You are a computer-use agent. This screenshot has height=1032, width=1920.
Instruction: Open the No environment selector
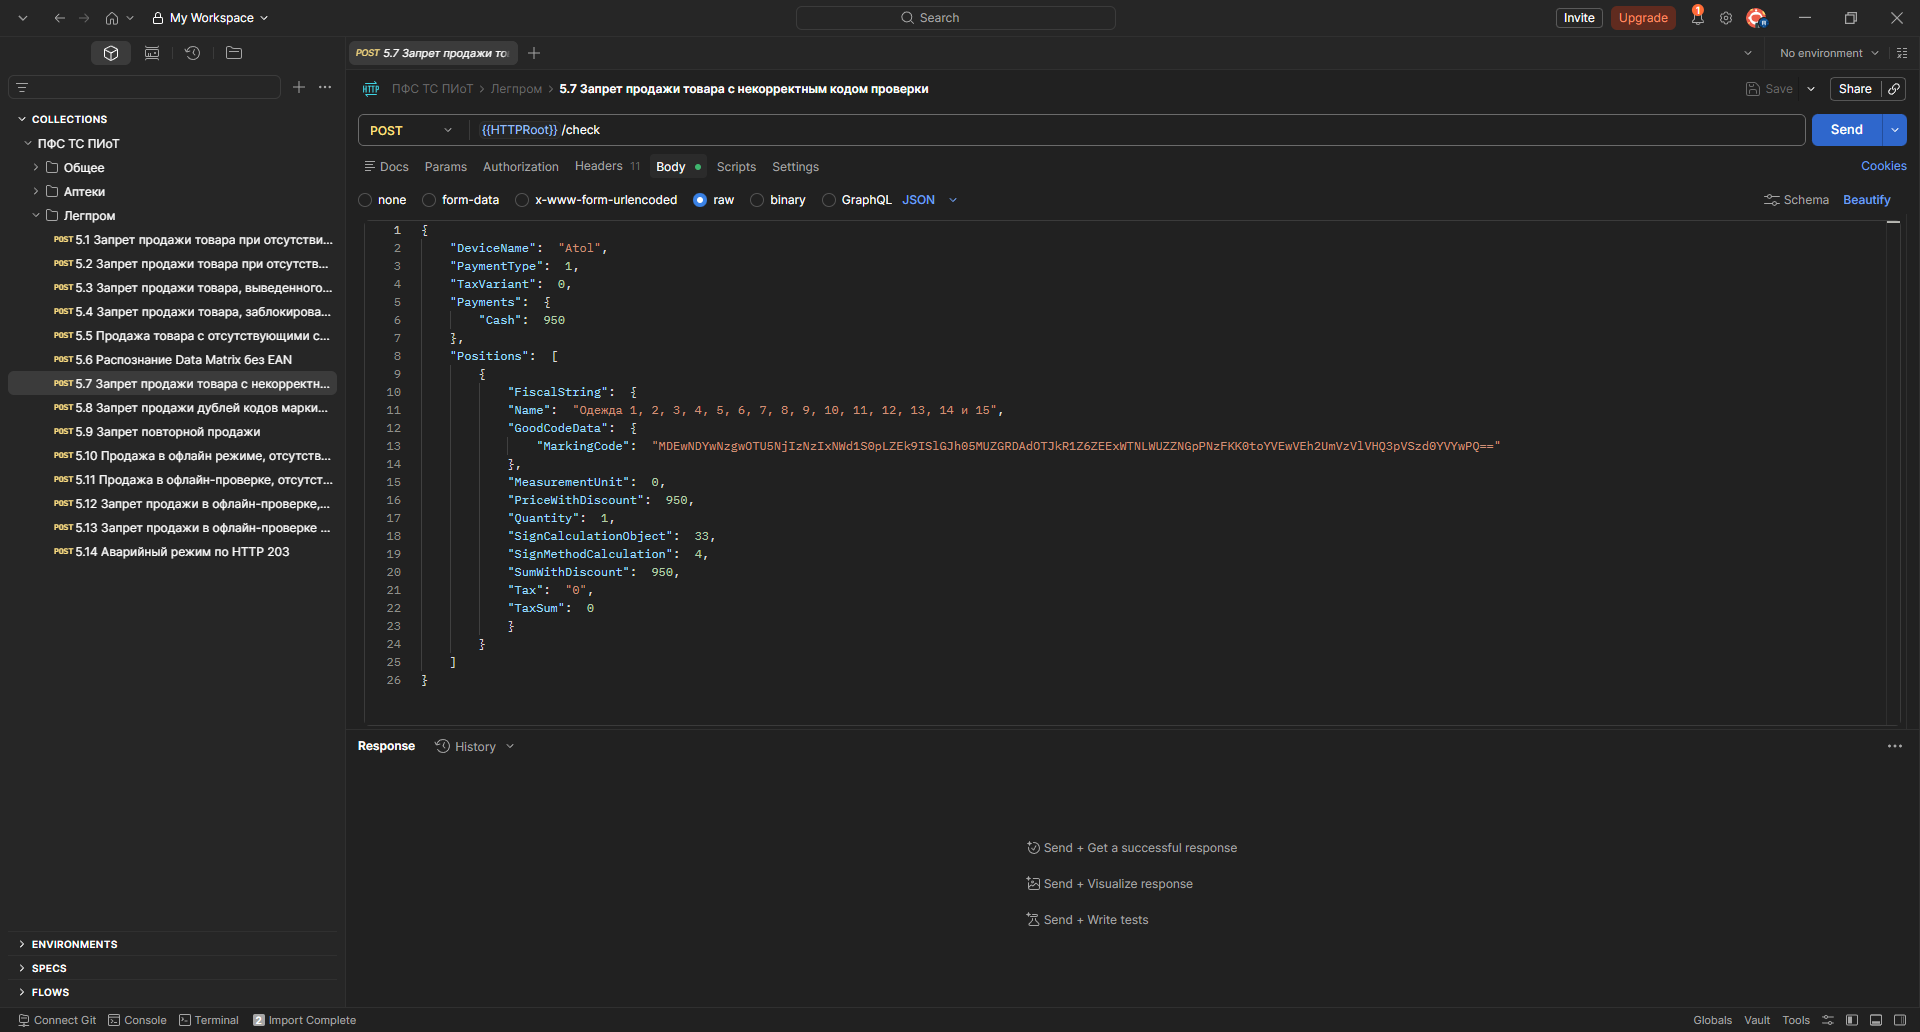click(x=1829, y=53)
